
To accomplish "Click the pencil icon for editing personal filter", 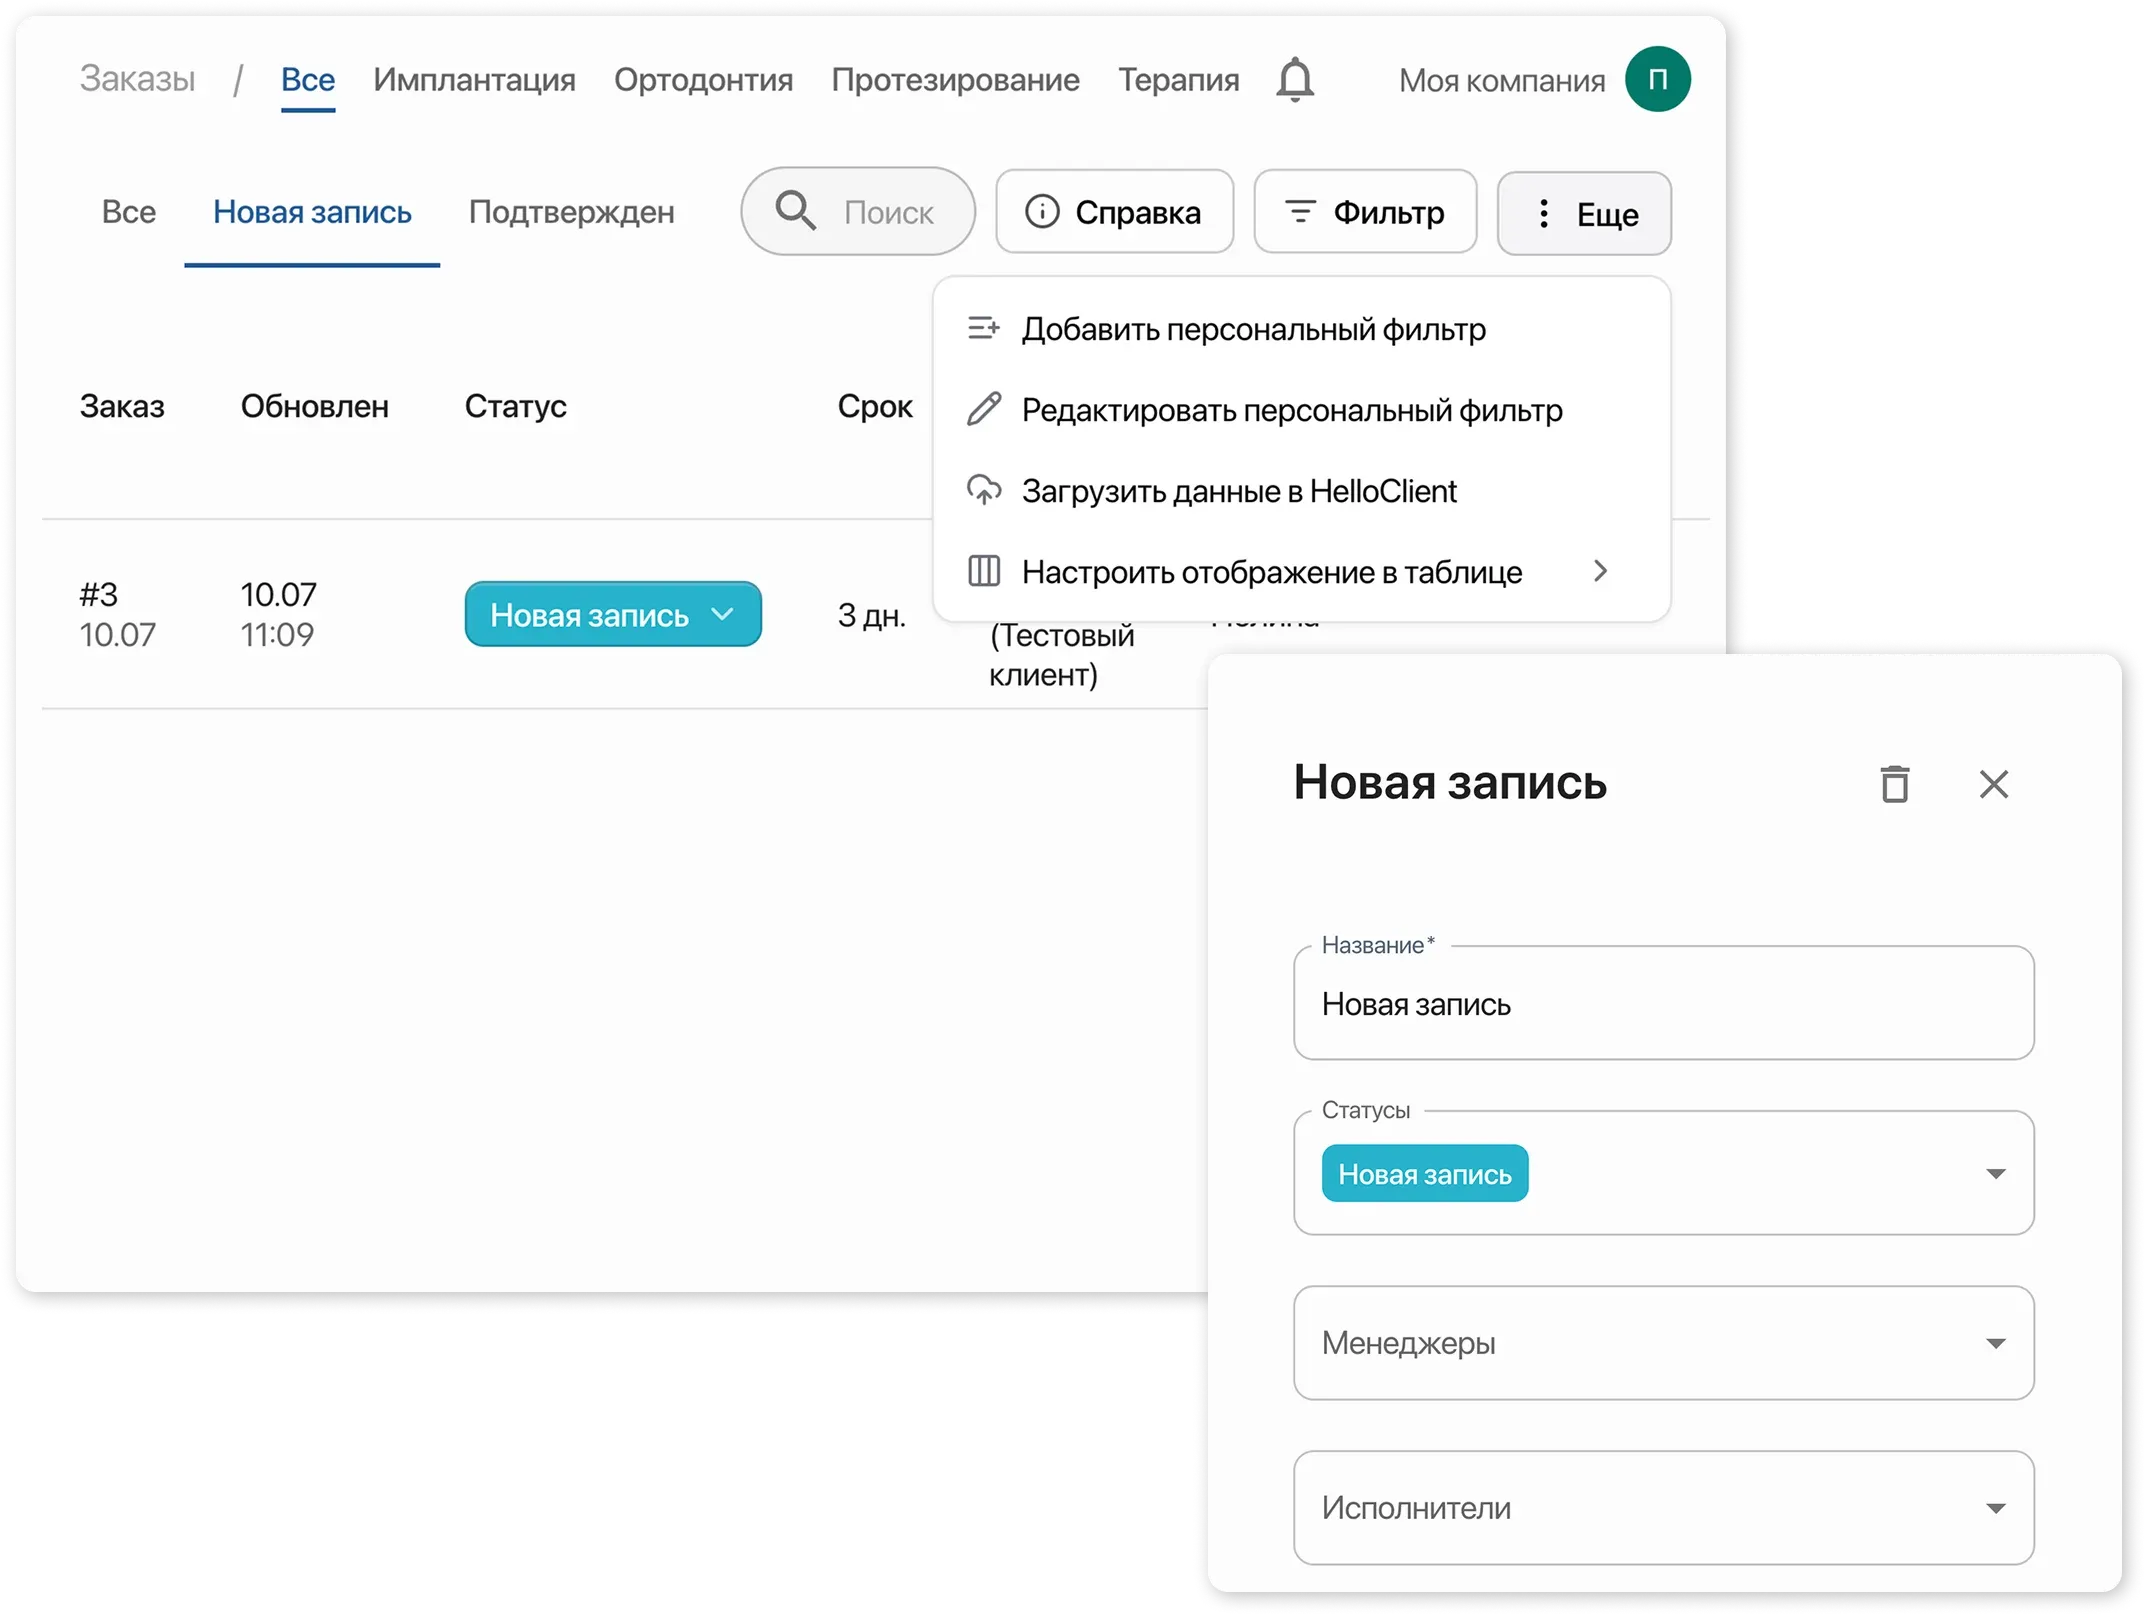I will [984, 408].
